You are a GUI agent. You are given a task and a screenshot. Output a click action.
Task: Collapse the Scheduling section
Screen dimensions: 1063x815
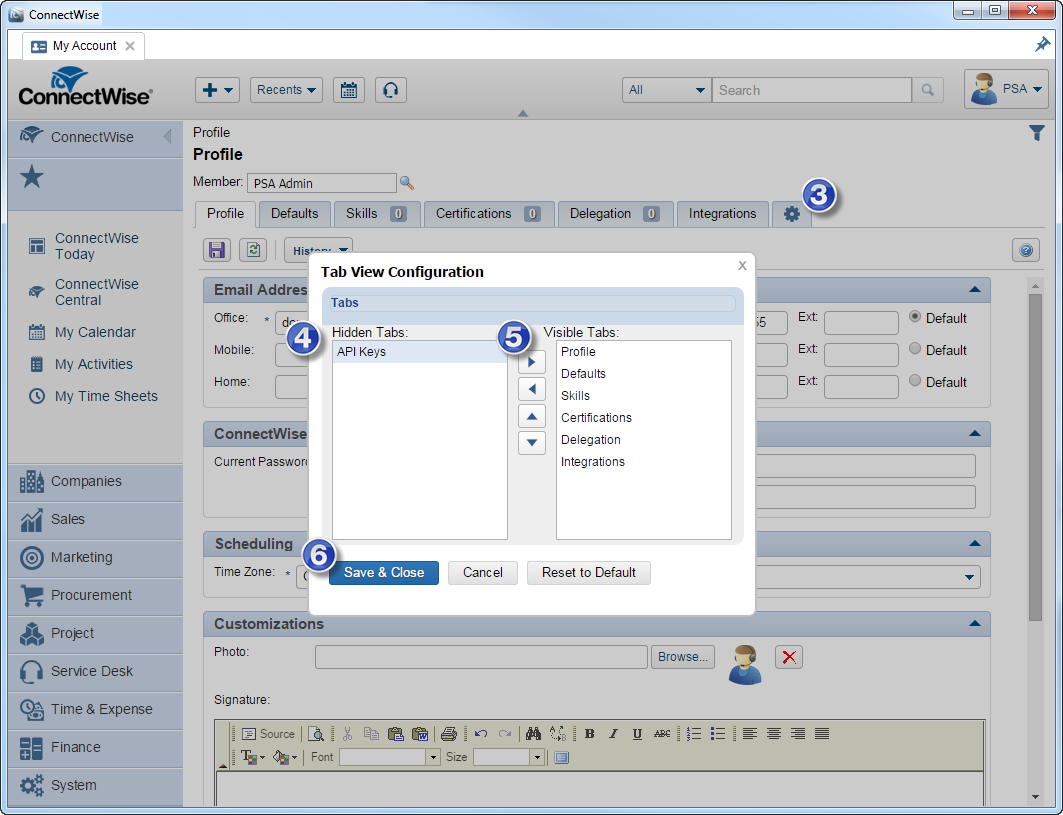coord(975,543)
